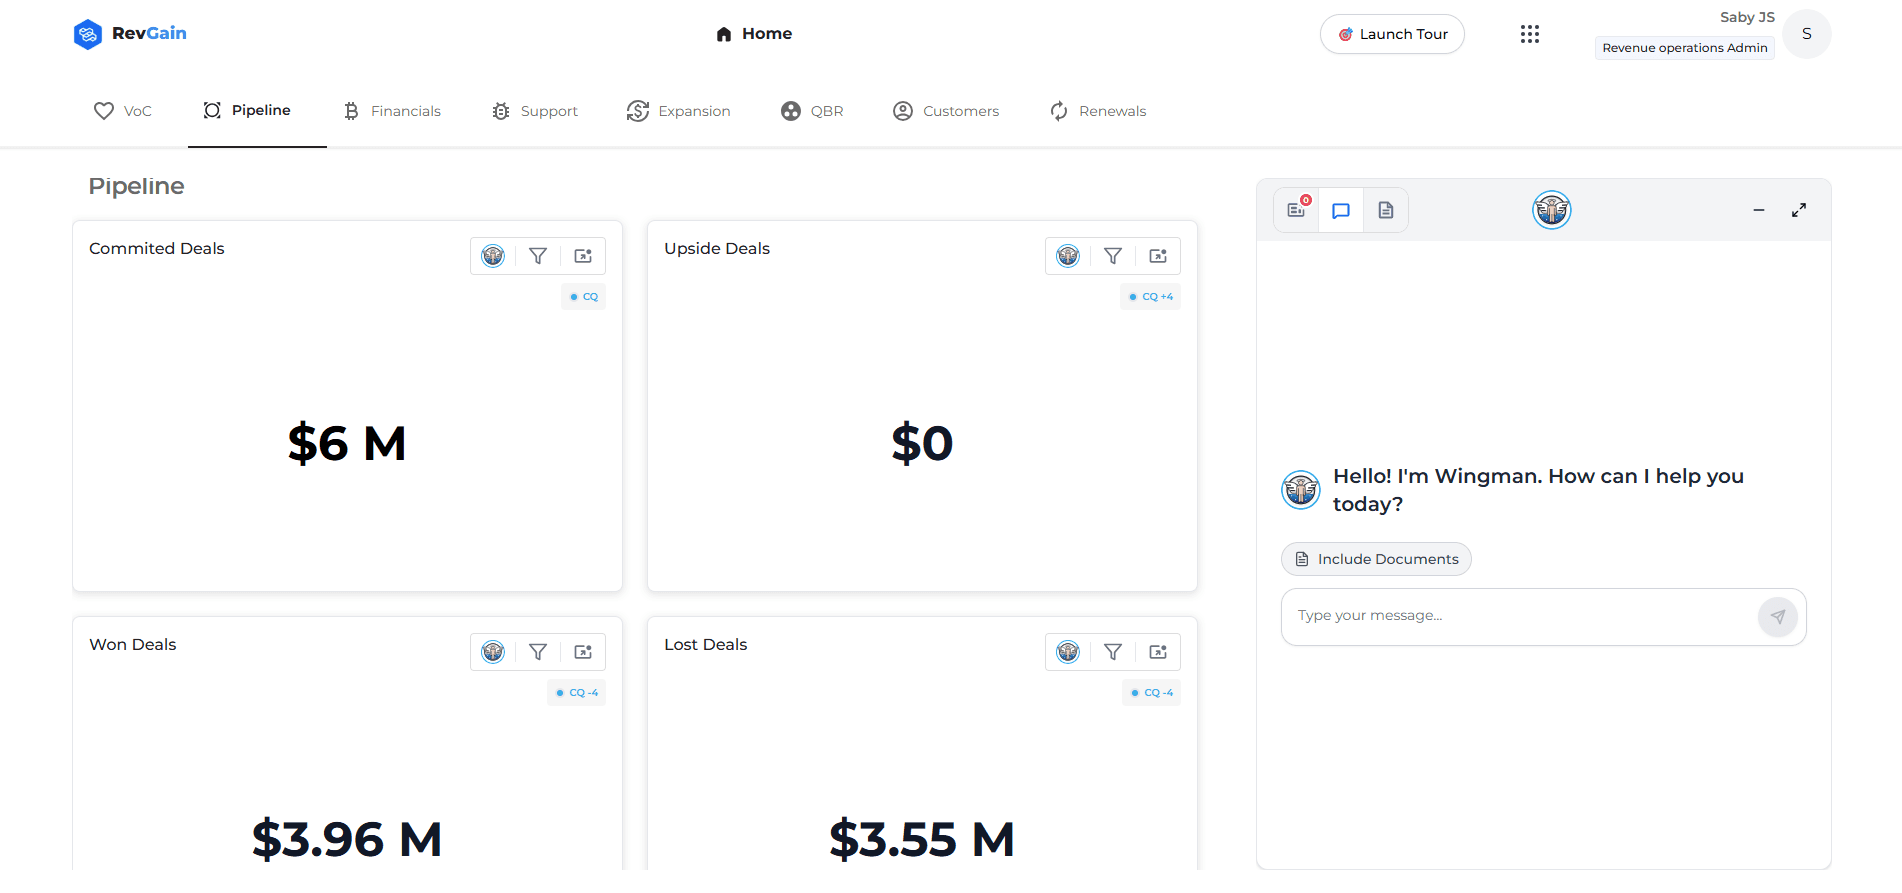Click filter icon on Upside Deals card

[1113, 256]
